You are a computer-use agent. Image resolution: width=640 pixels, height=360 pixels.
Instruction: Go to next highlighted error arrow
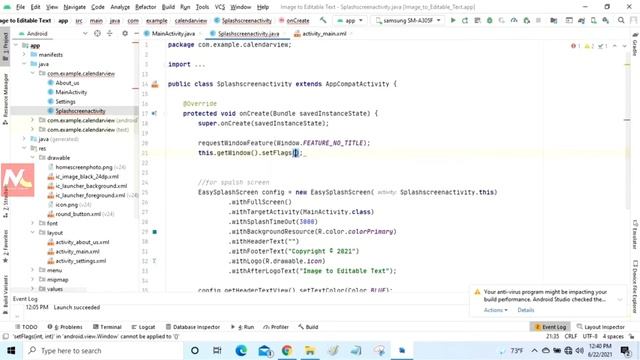click(624, 46)
